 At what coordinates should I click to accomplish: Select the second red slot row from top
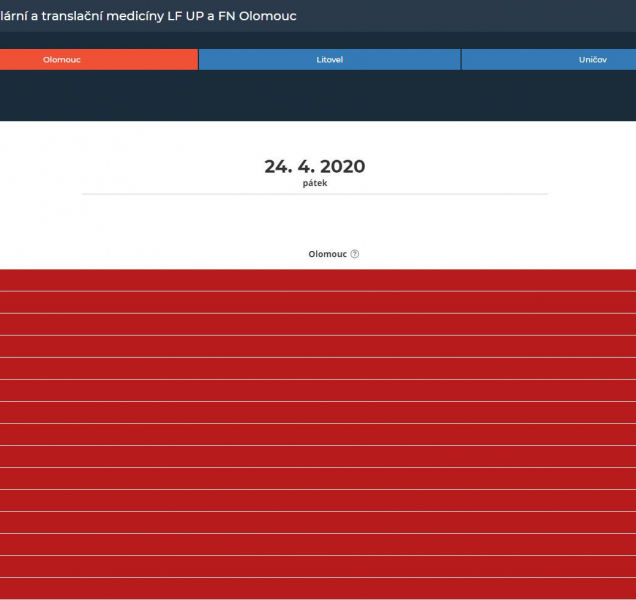point(318,302)
